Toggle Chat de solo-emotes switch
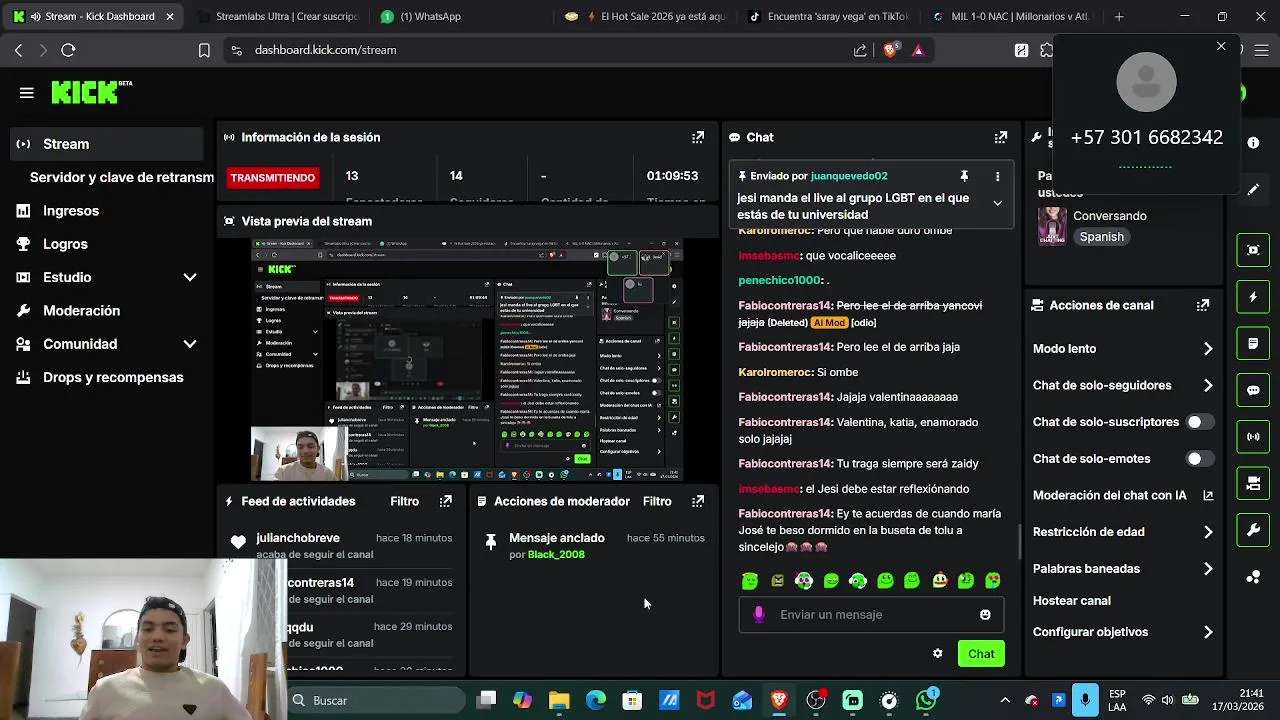Screen dimensions: 1280x720 (x=1200, y=459)
